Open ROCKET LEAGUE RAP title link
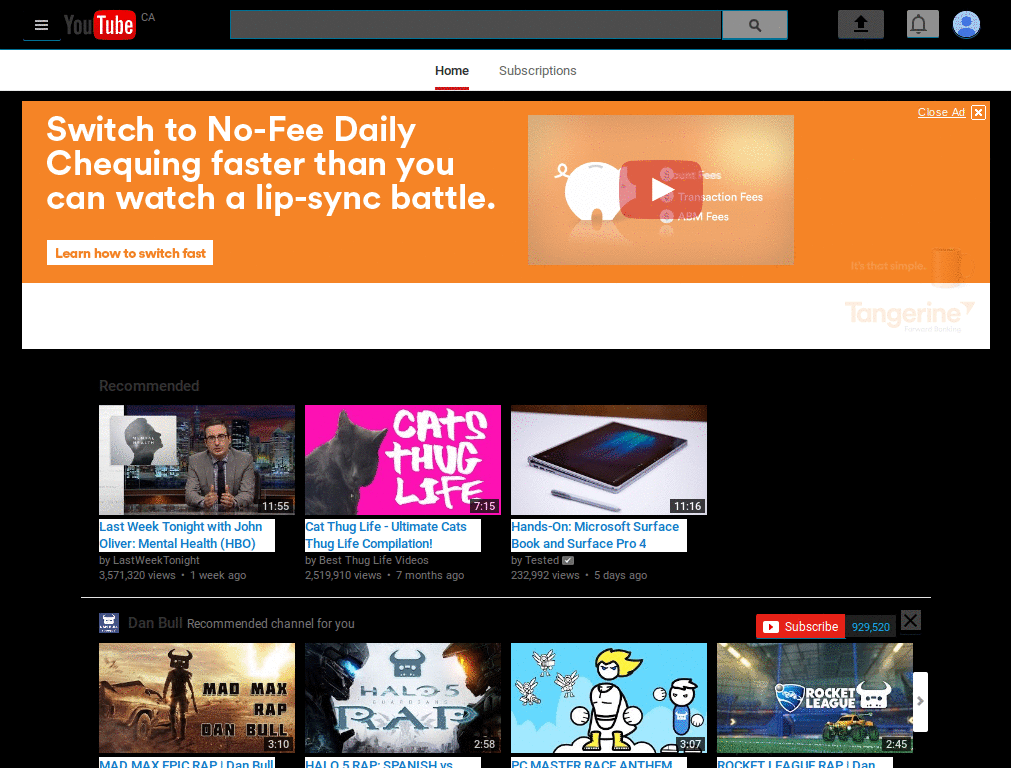The width and height of the screenshot is (1024, 768). 796,763
